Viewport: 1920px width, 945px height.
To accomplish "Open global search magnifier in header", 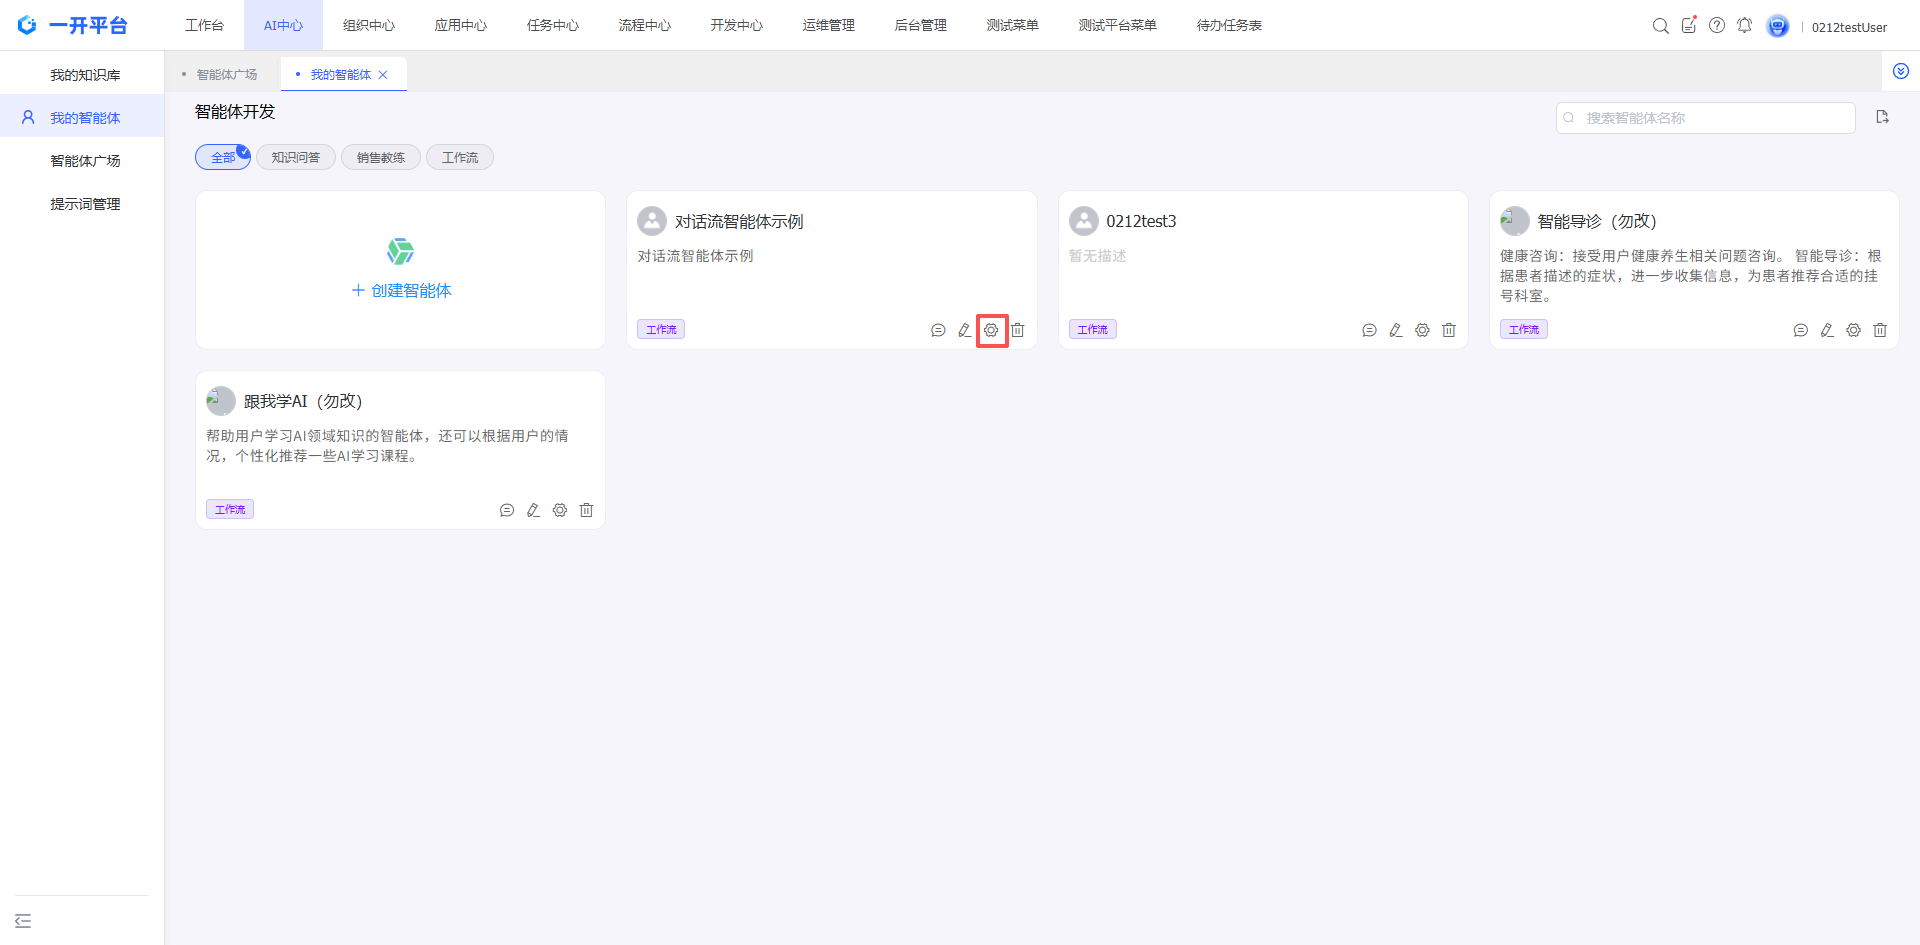I will pyautogui.click(x=1660, y=26).
